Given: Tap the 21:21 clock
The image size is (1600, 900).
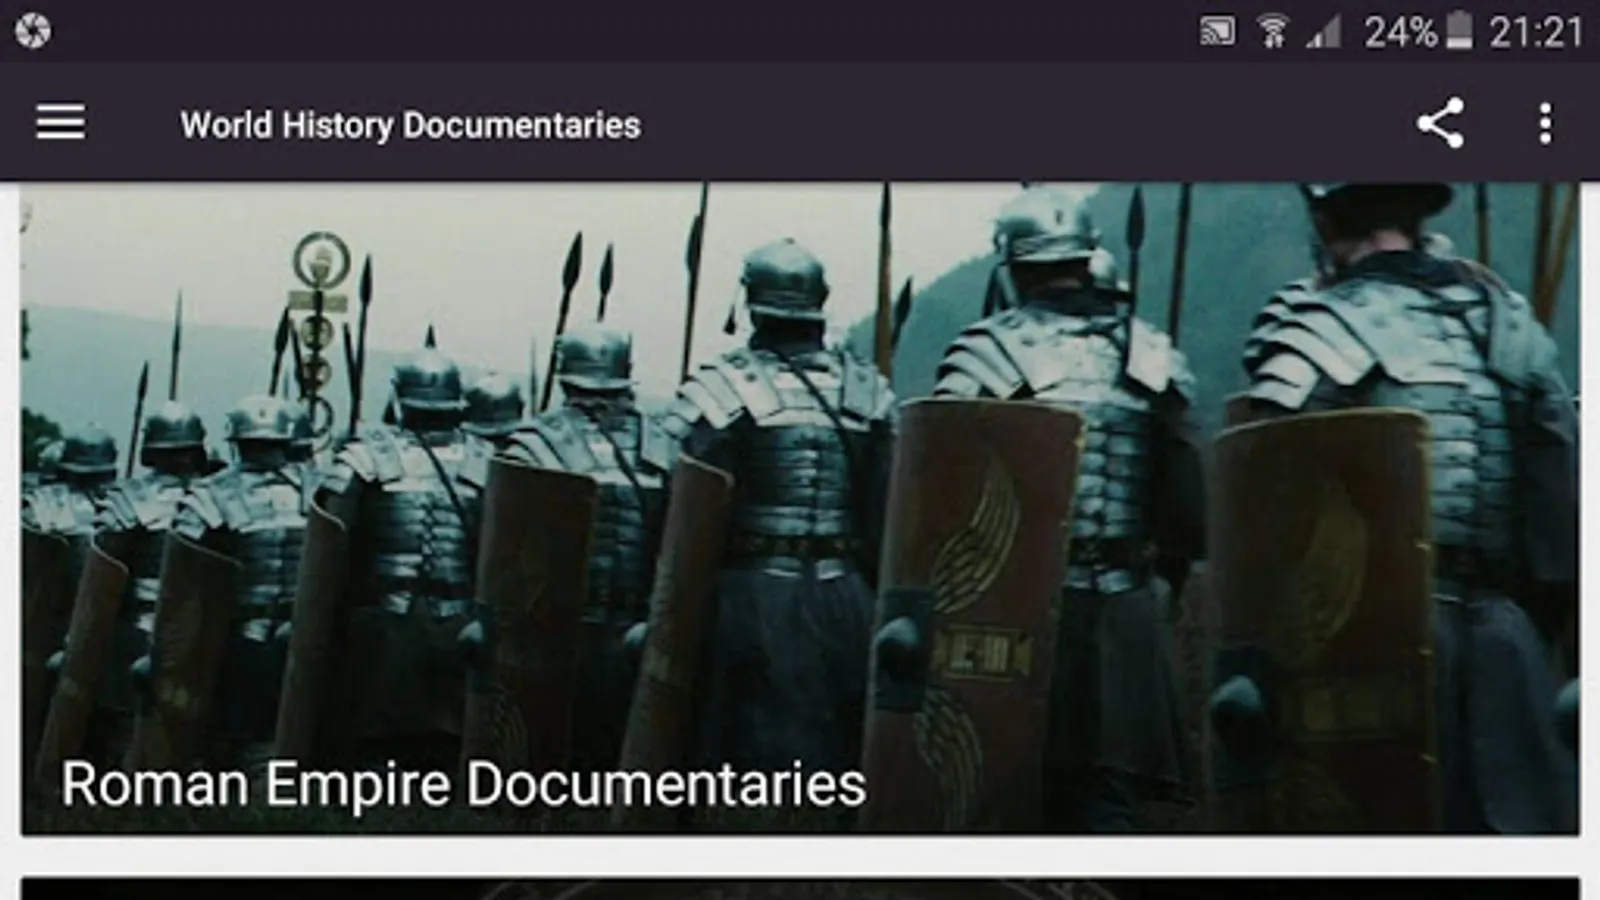Looking at the screenshot, I should (x=1536, y=32).
